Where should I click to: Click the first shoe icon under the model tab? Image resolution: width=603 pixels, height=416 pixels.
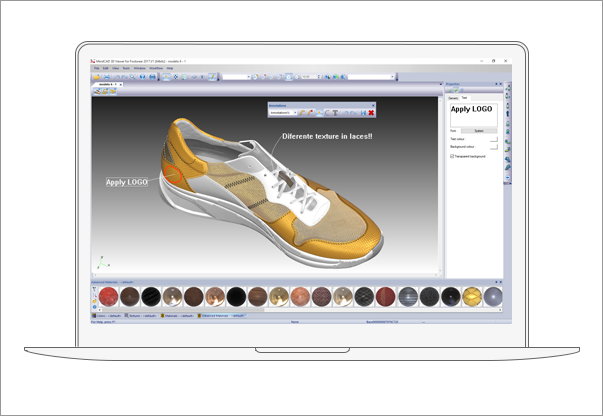97,91
